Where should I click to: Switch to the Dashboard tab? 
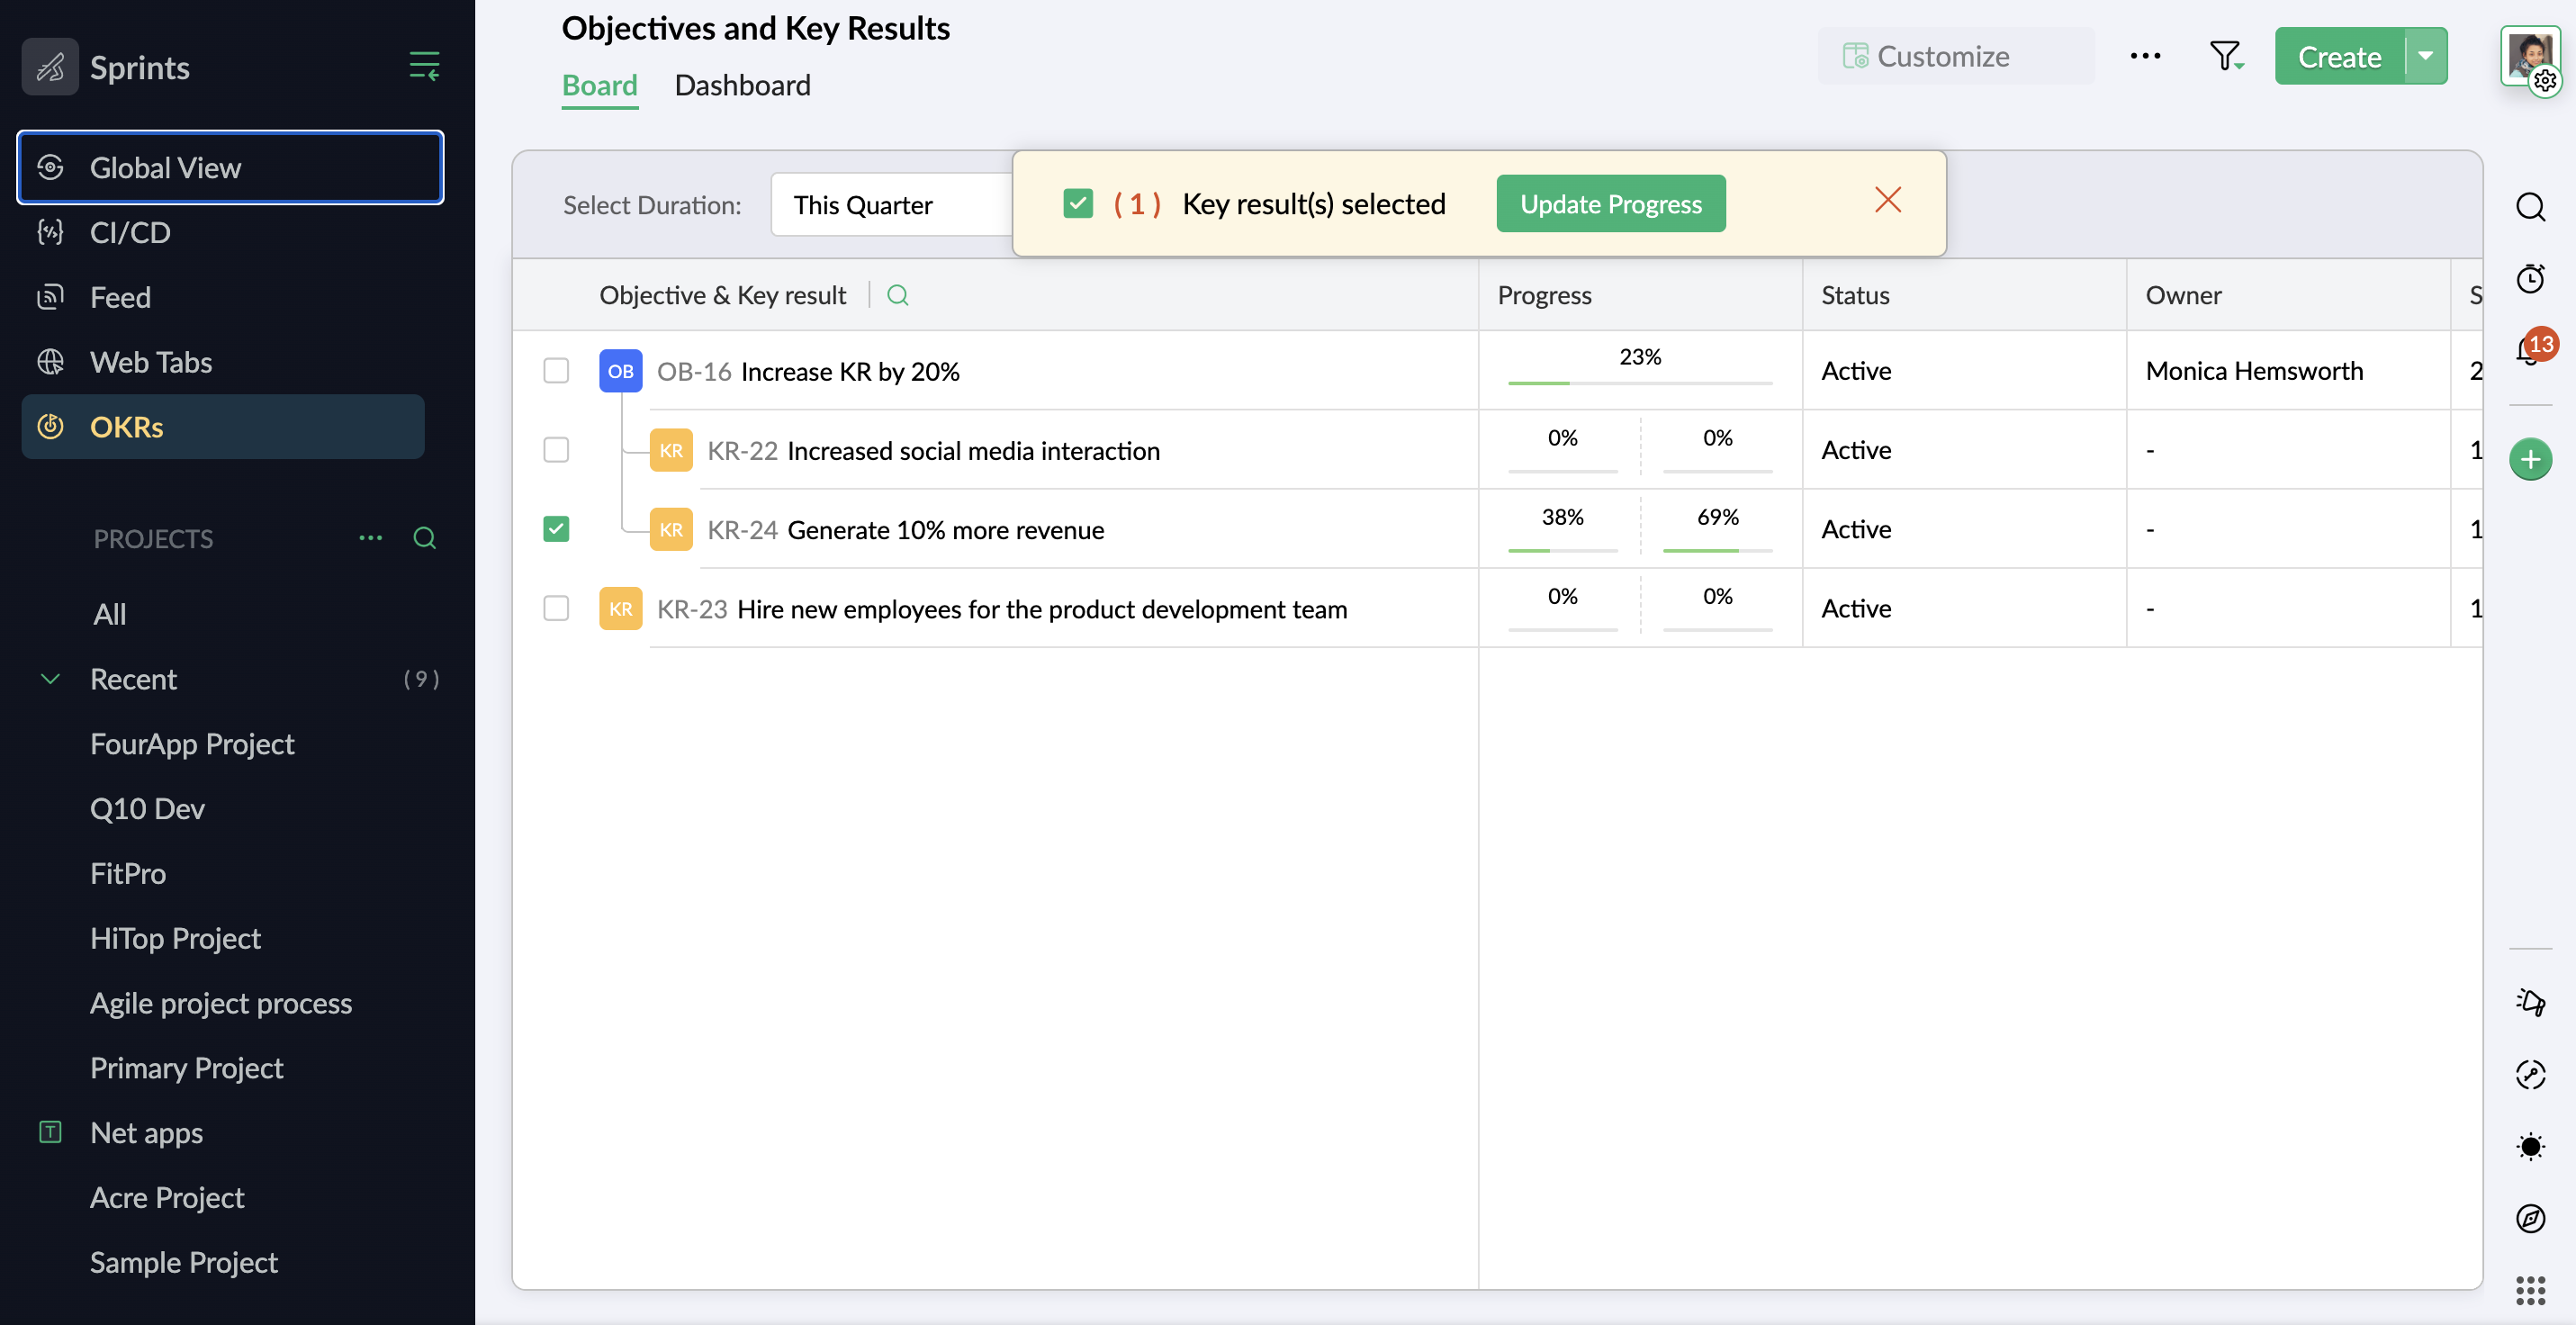pyautogui.click(x=742, y=85)
